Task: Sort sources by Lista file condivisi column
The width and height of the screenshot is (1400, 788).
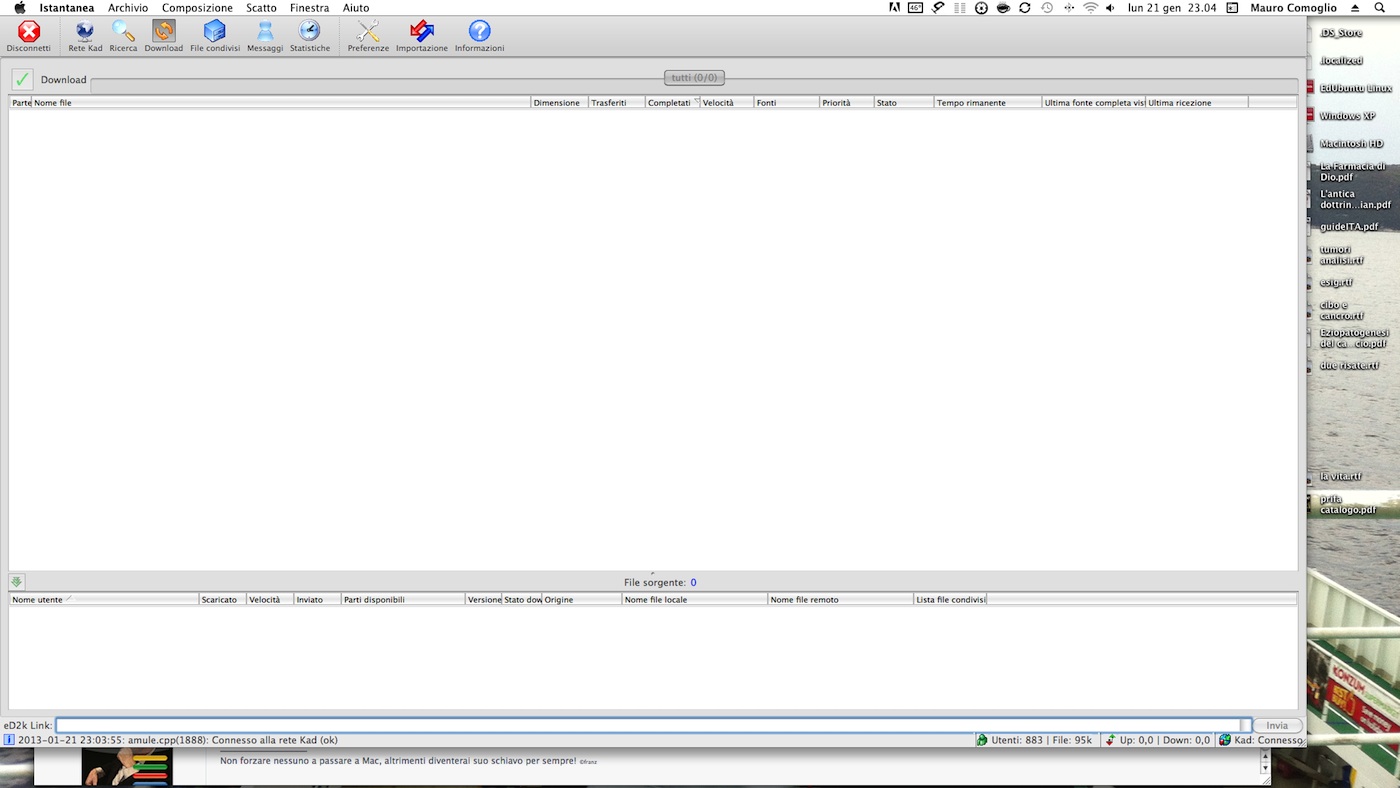Action: point(950,600)
